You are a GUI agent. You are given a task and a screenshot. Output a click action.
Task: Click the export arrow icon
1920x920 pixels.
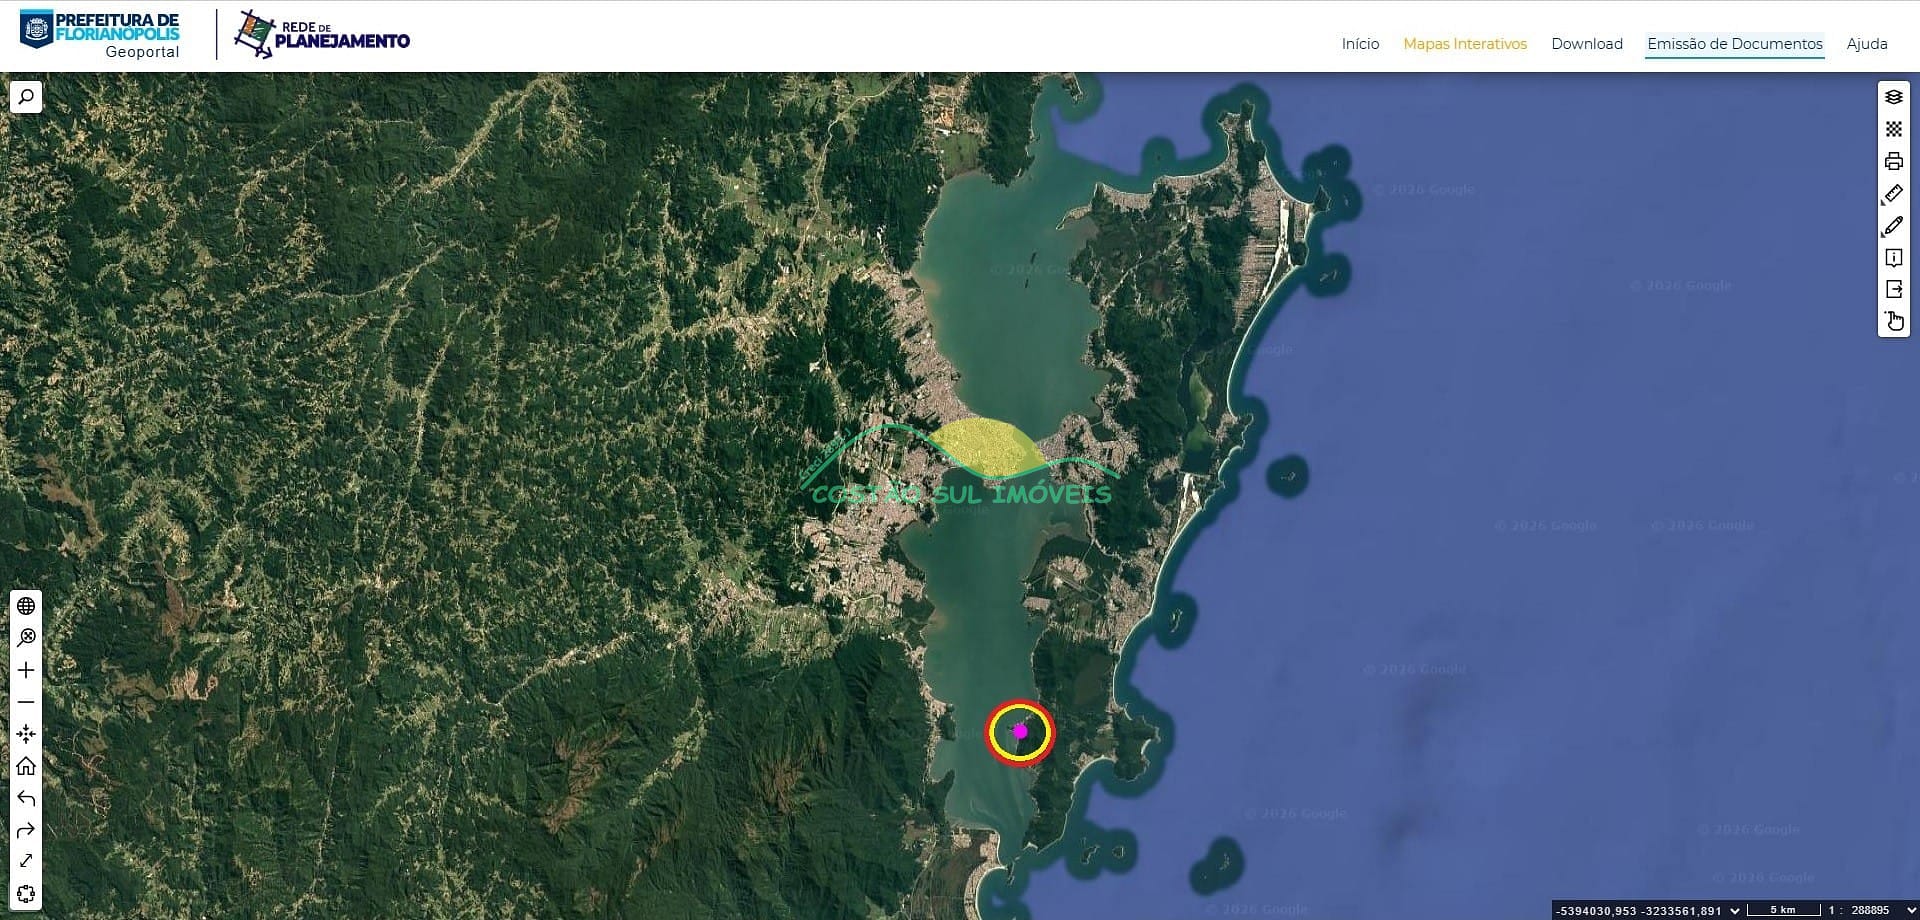1893,289
